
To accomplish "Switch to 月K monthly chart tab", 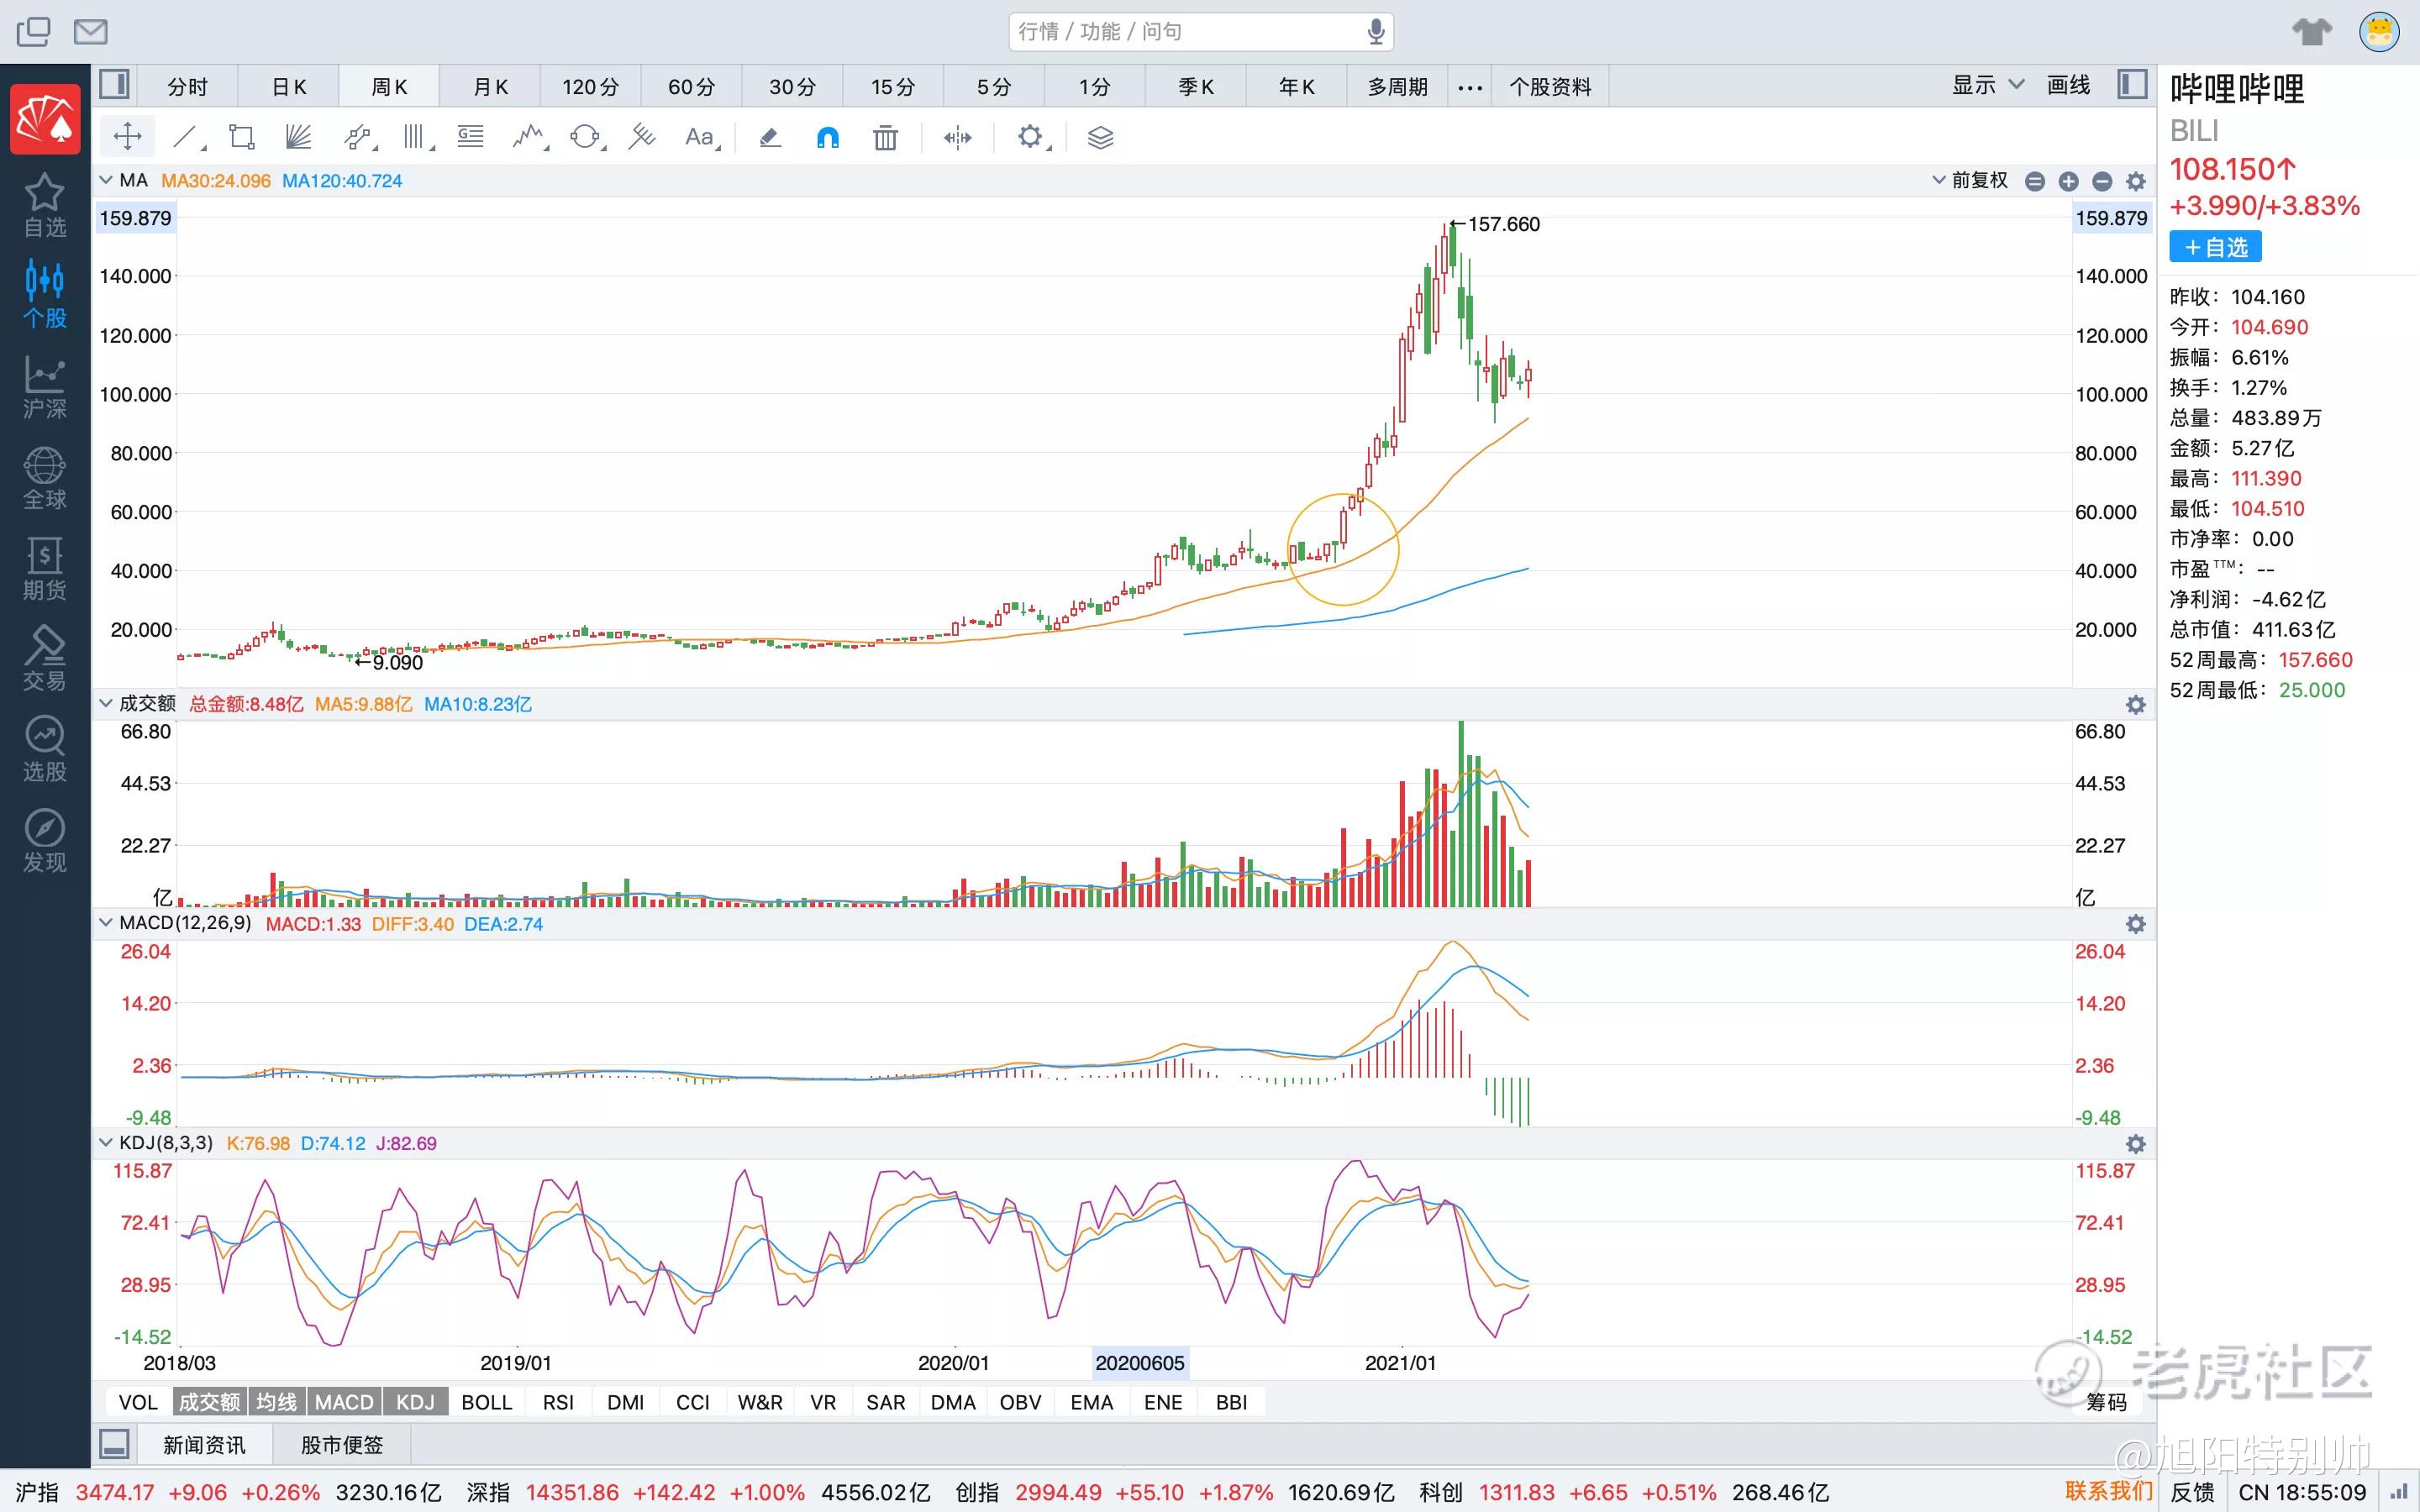I will coord(491,87).
